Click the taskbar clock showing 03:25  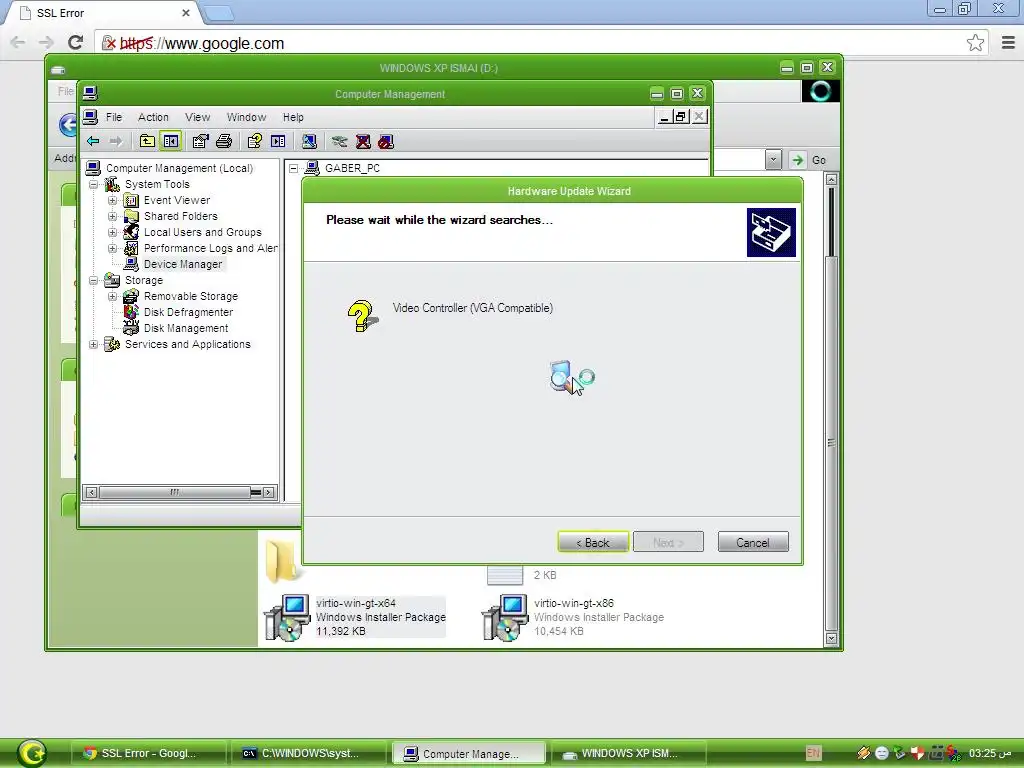pyautogui.click(x=990, y=753)
